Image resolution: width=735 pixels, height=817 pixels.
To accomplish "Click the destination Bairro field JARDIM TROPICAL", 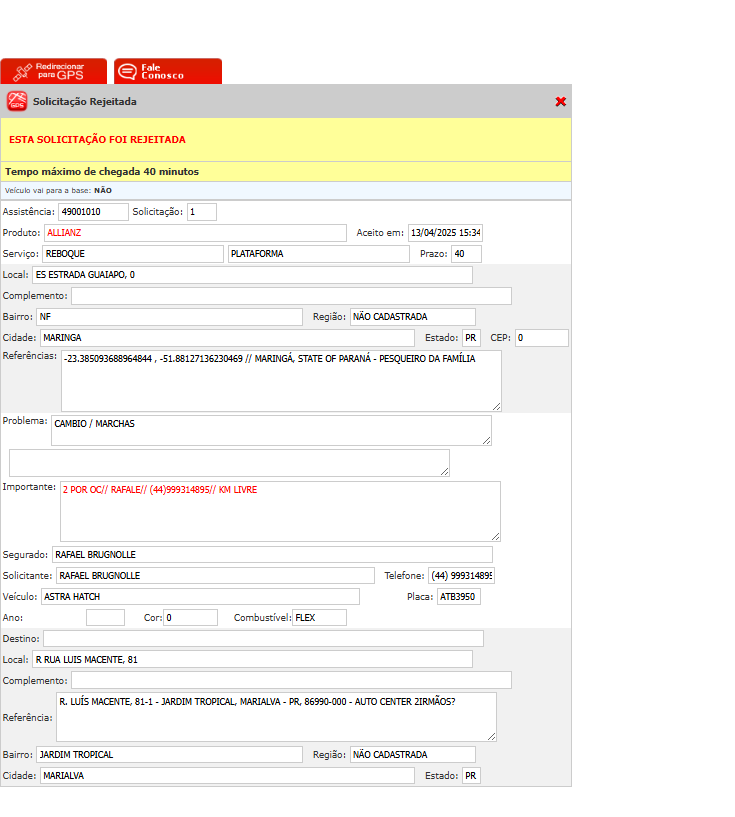I will (x=168, y=755).
